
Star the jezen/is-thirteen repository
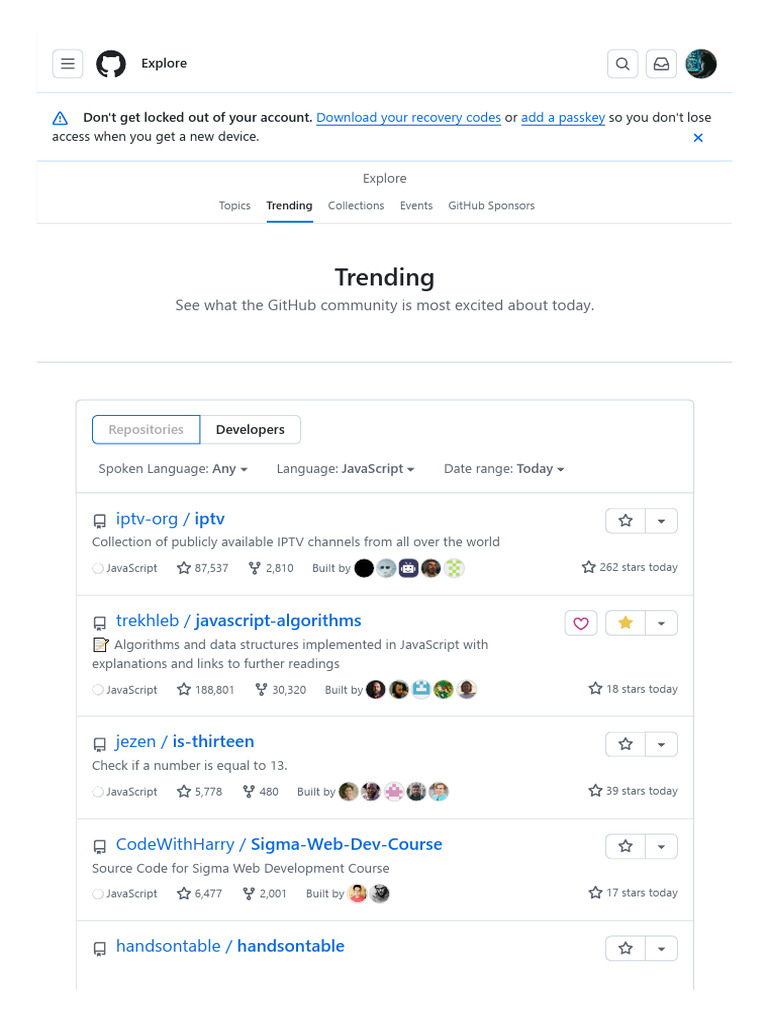click(626, 744)
